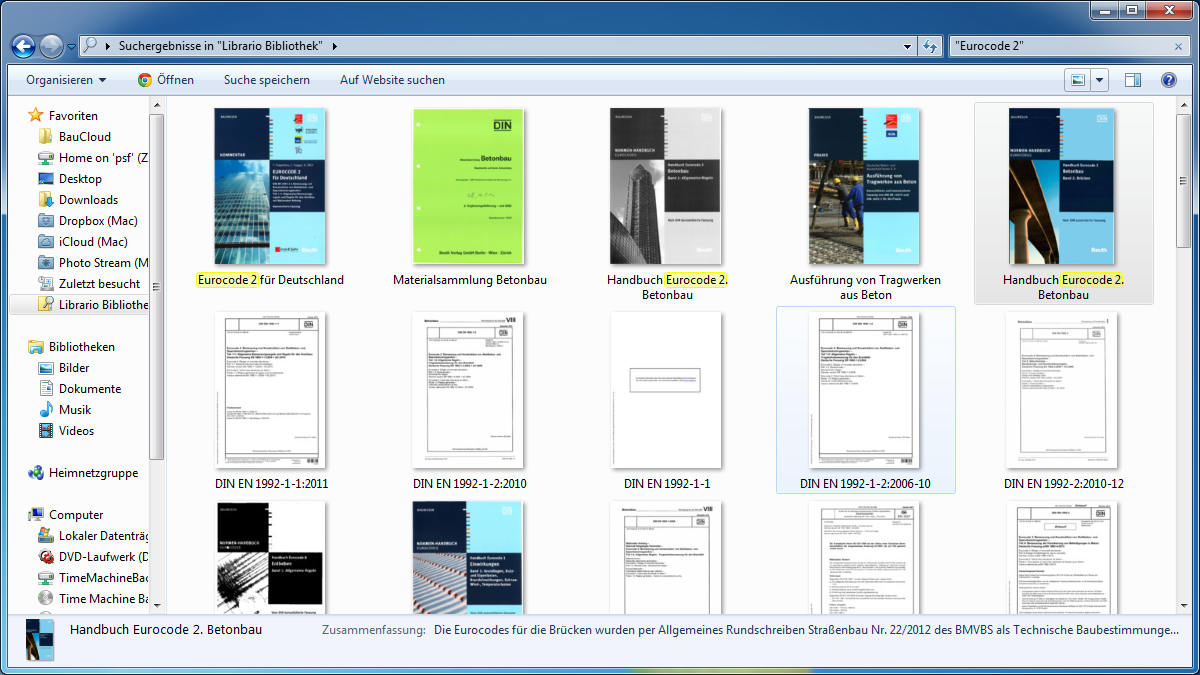Click the refresh button in address bar

(930, 46)
